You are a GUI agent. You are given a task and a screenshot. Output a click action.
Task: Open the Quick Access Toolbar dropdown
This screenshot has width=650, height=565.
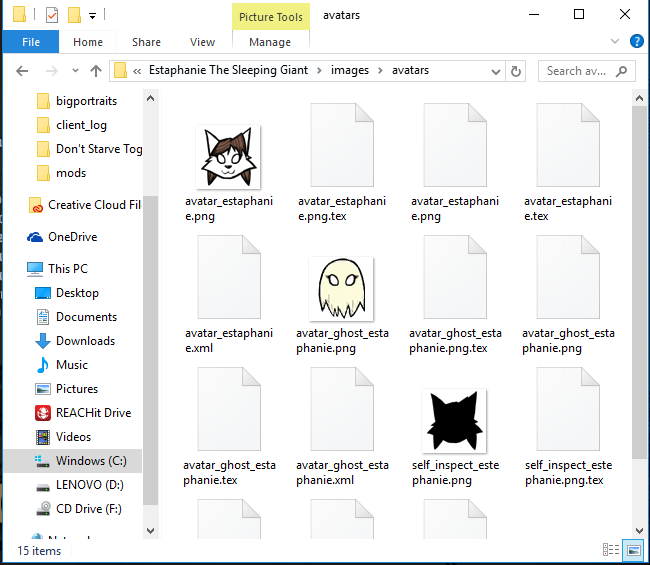(92, 15)
